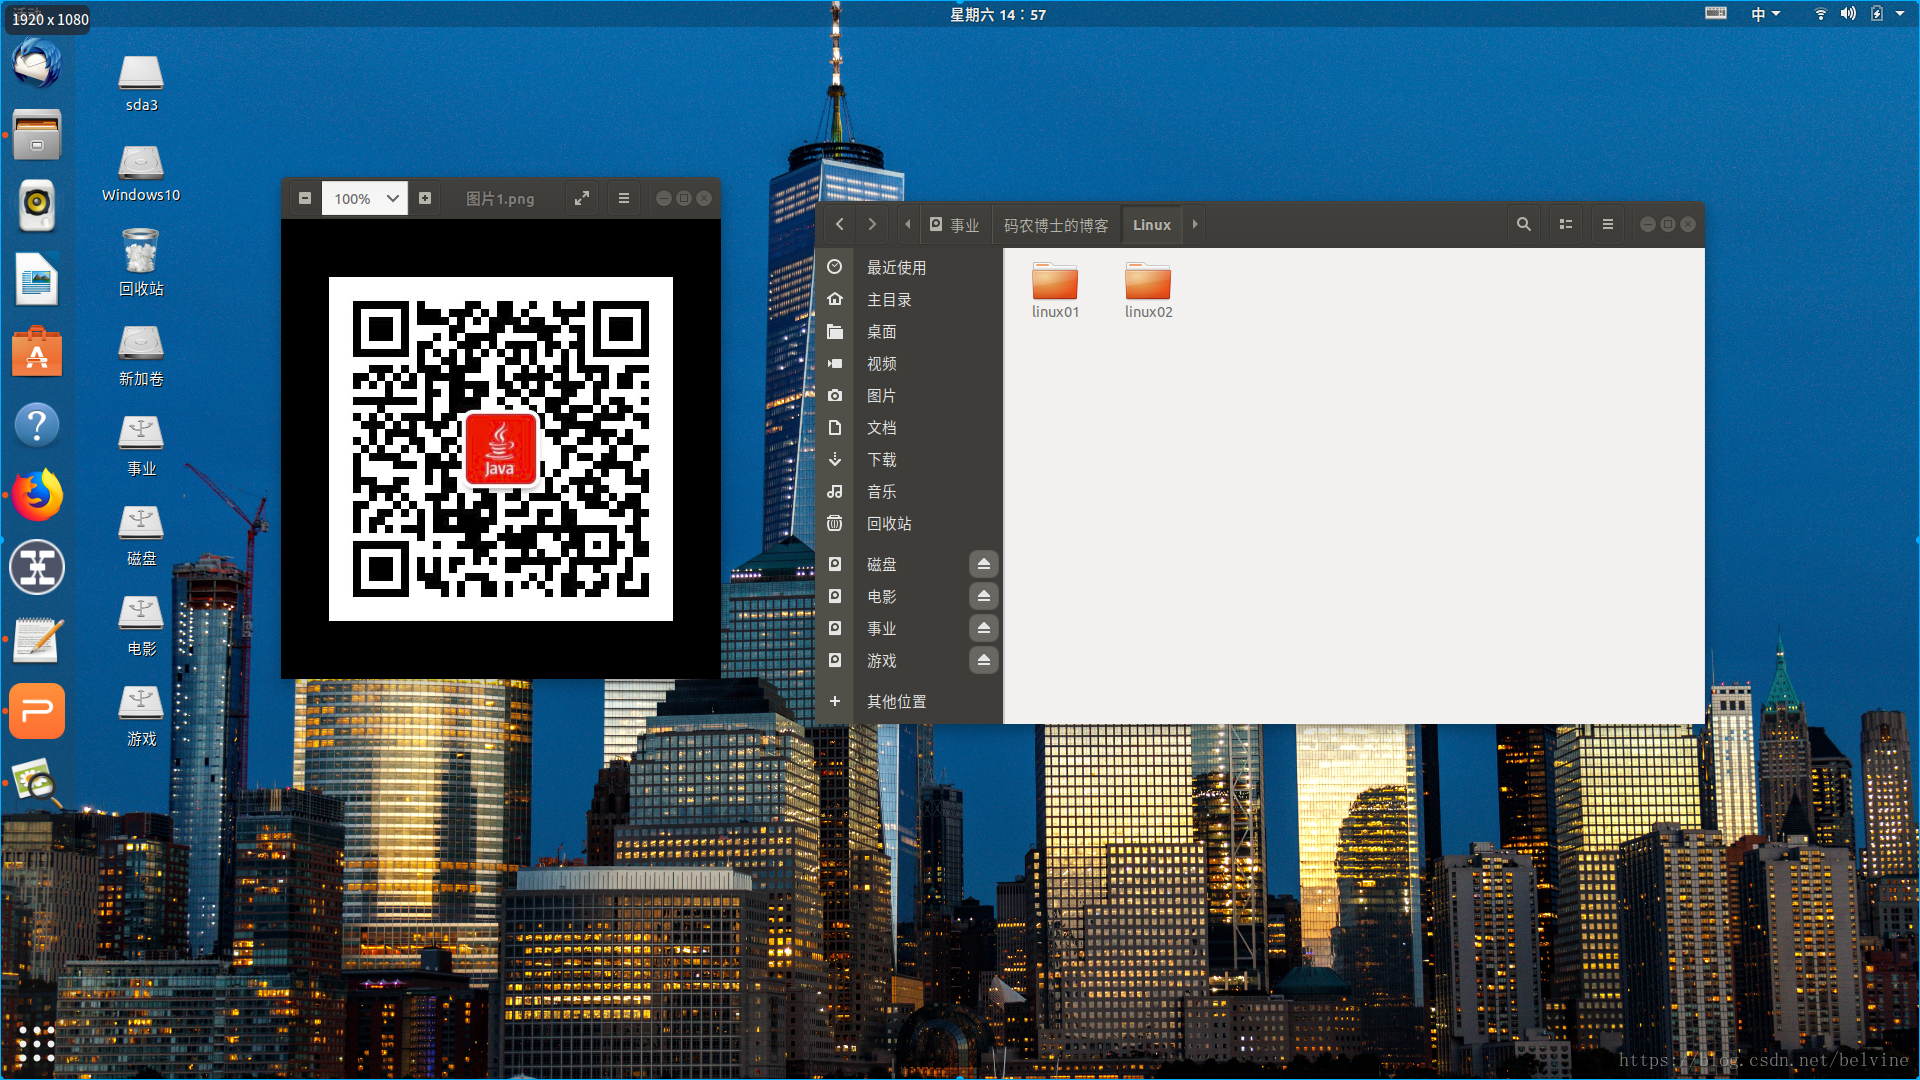This screenshot has height=1080, width=1920.
Task: Click the QR code image in viewer
Action: pyautogui.click(x=501, y=449)
